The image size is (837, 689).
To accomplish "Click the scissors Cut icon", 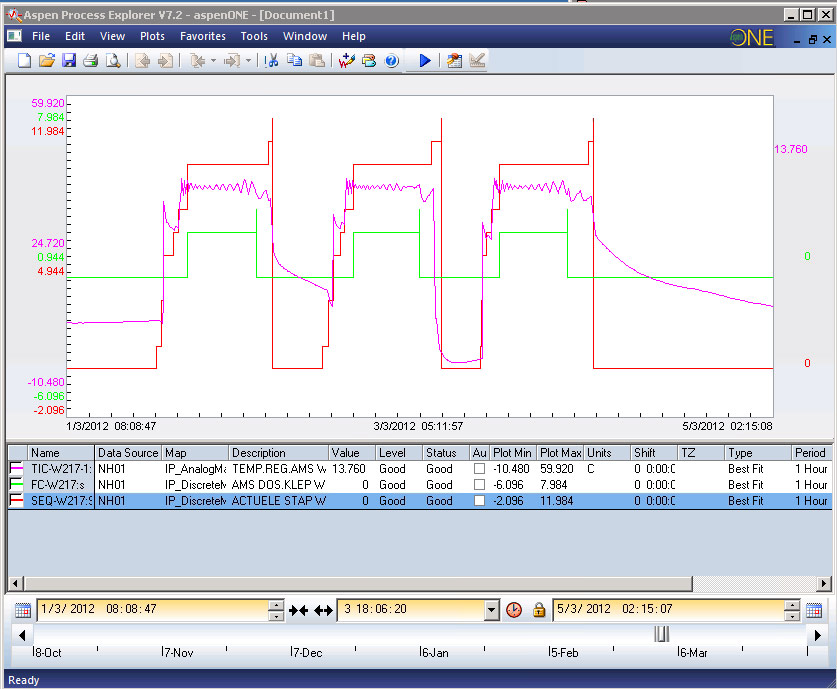I will click(x=272, y=60).
